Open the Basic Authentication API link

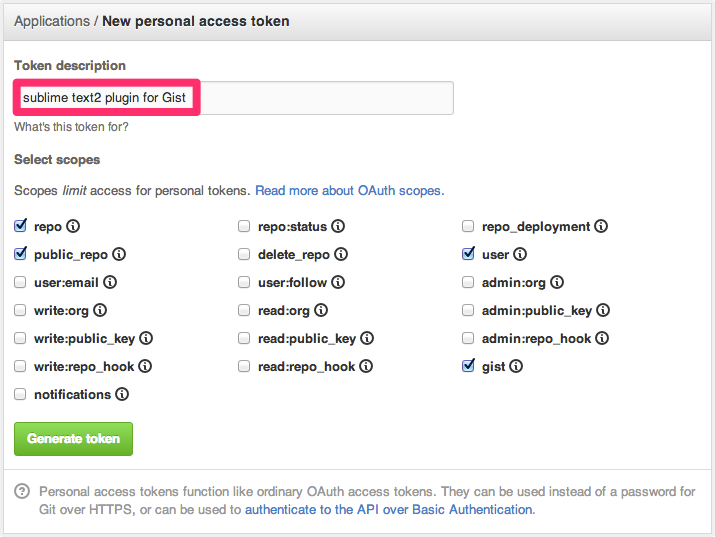(388, 509)
